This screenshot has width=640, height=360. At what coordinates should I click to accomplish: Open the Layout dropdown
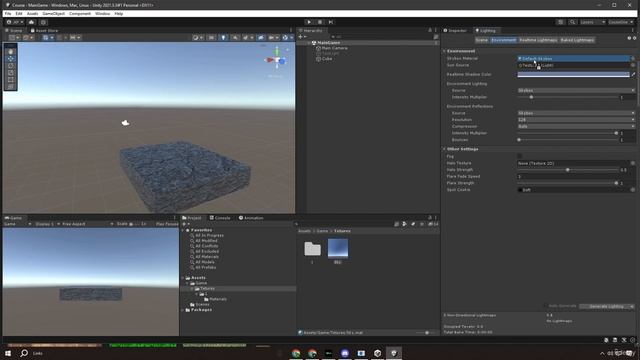coord(621,22)
